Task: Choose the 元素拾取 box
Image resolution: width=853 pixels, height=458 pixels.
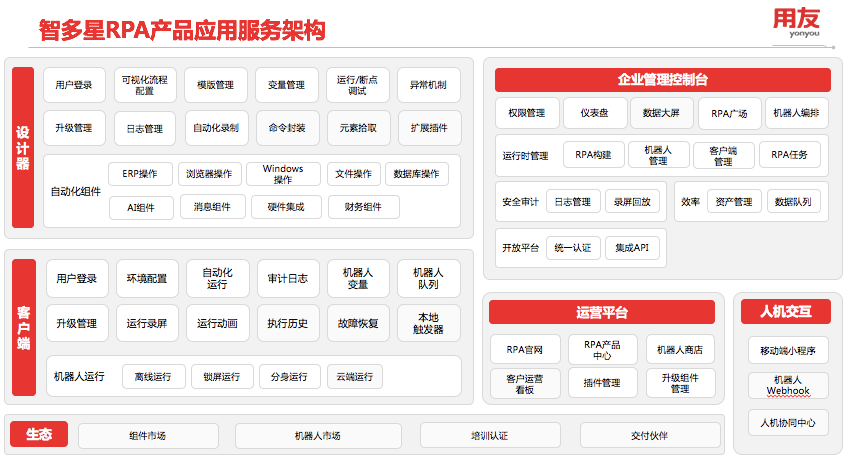Action: click(x=358, y=128)
